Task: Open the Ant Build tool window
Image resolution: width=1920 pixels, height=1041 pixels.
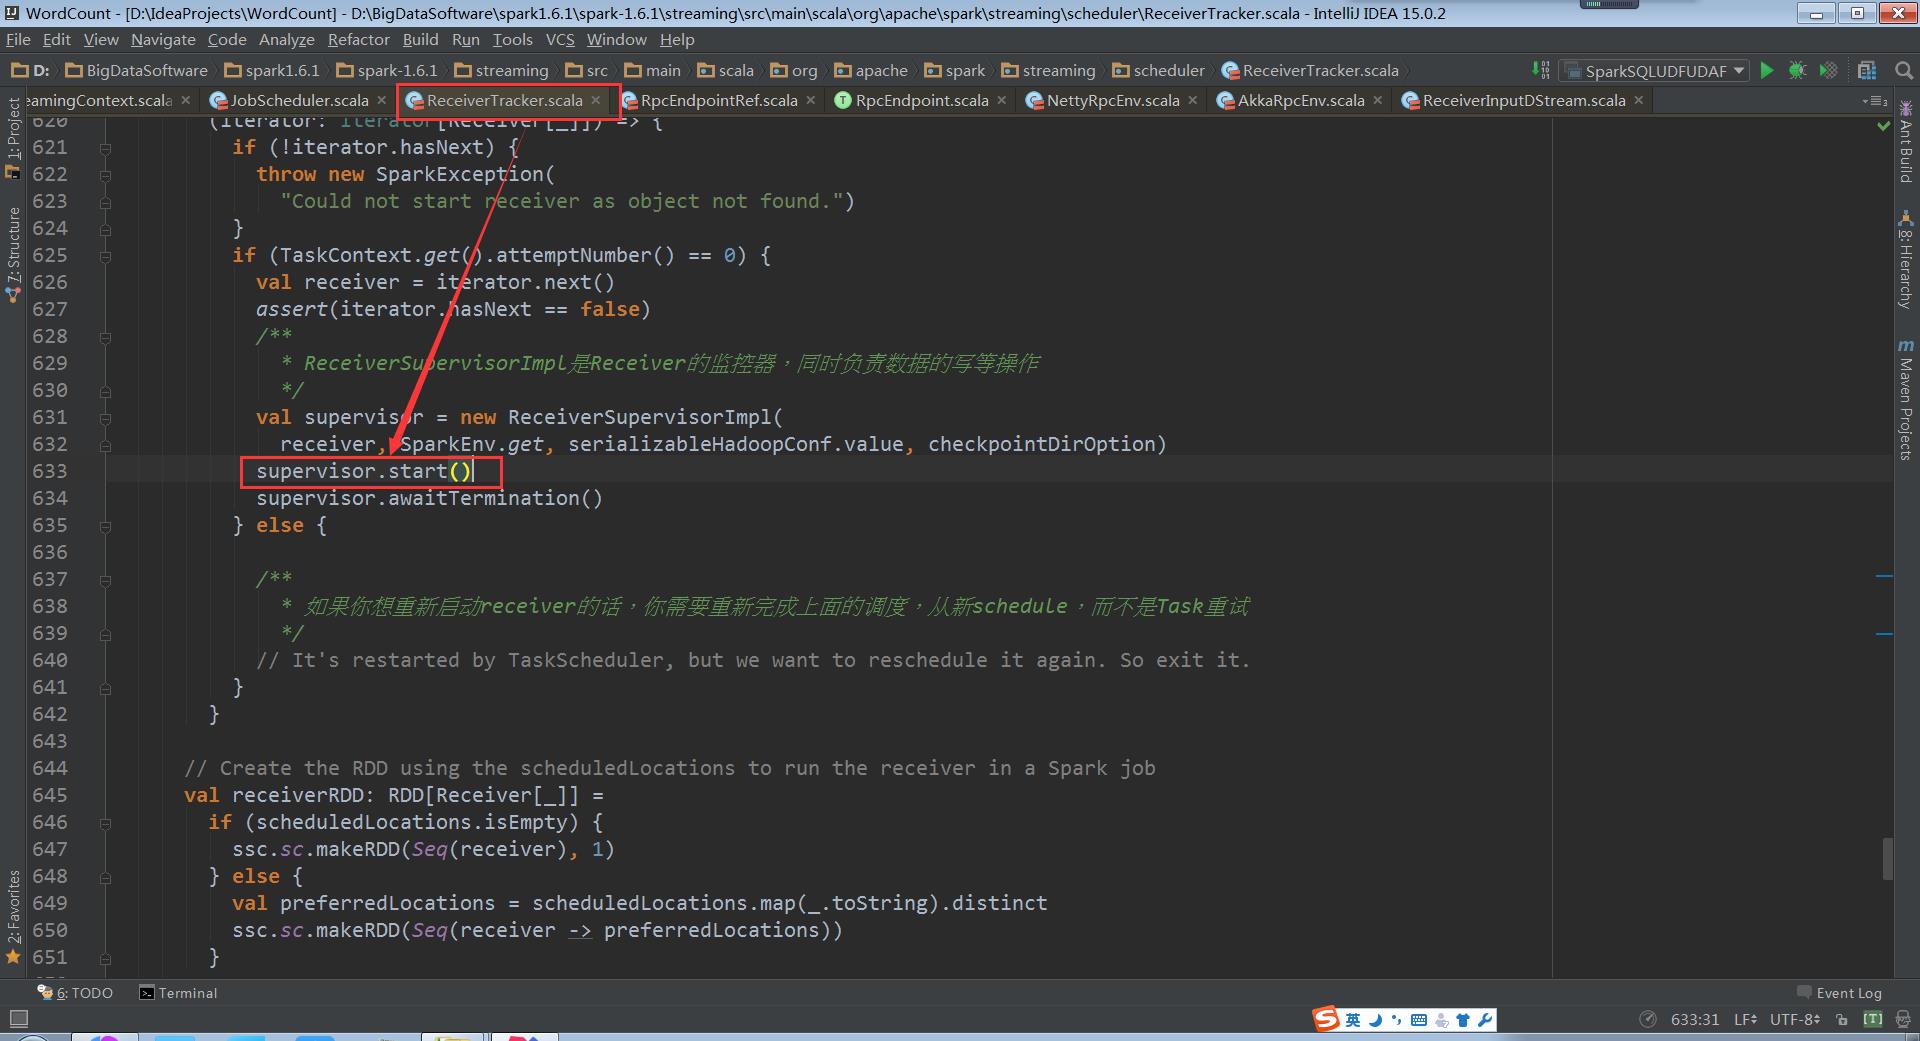Action: 1906,142
